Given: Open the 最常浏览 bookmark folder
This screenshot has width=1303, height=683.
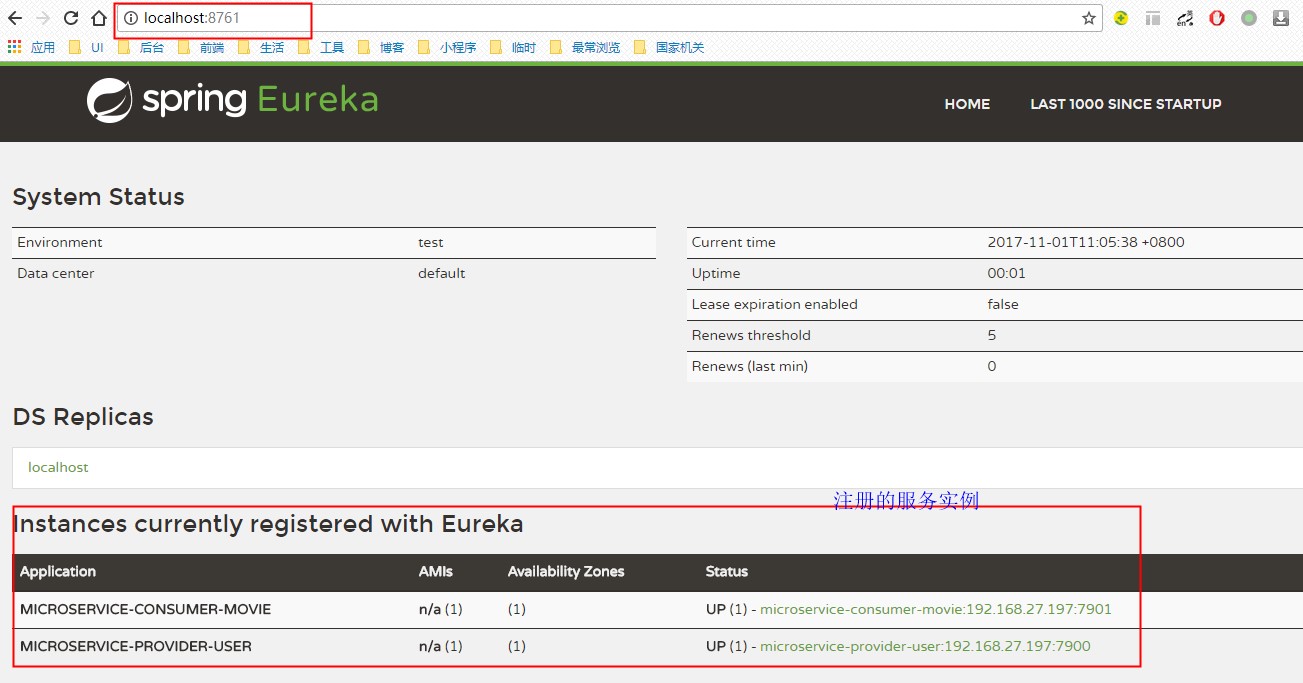Looking at the screenshot, I should coord(585,47).
